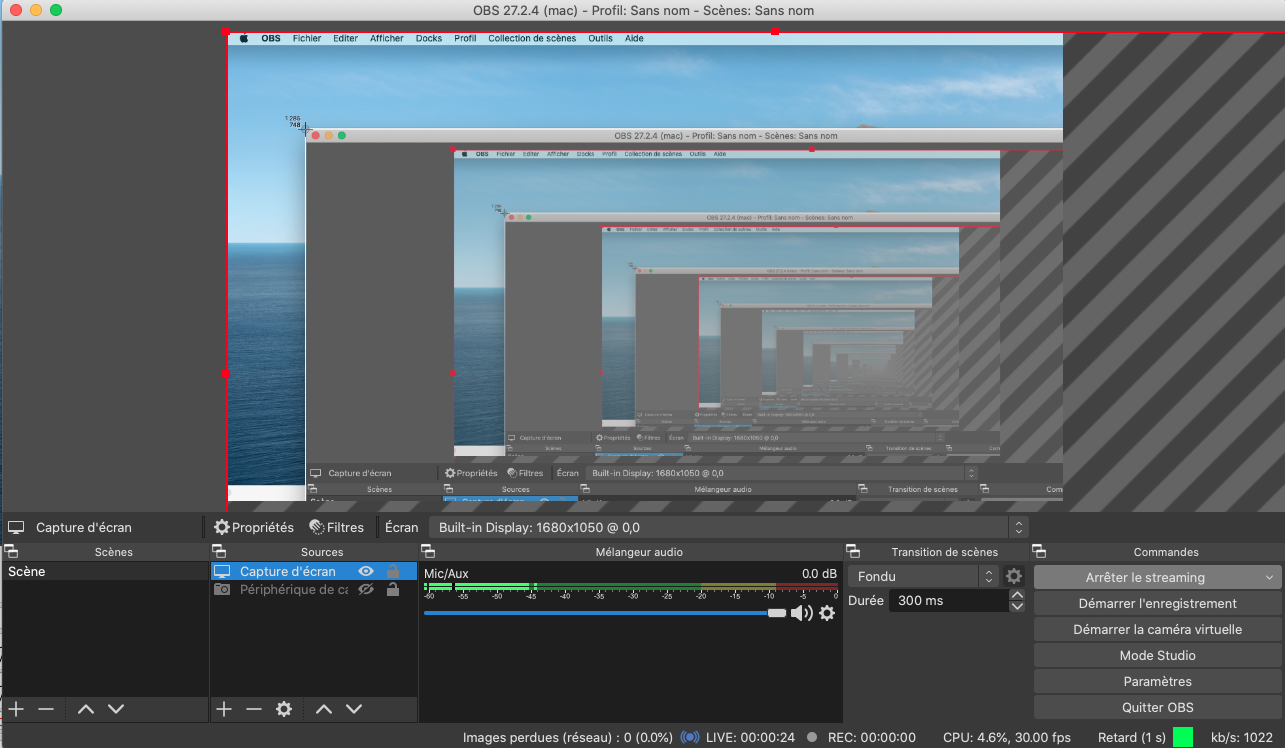Move the scene up in Scènes list
Screen dimensions: 1285x748
point(86,709)
